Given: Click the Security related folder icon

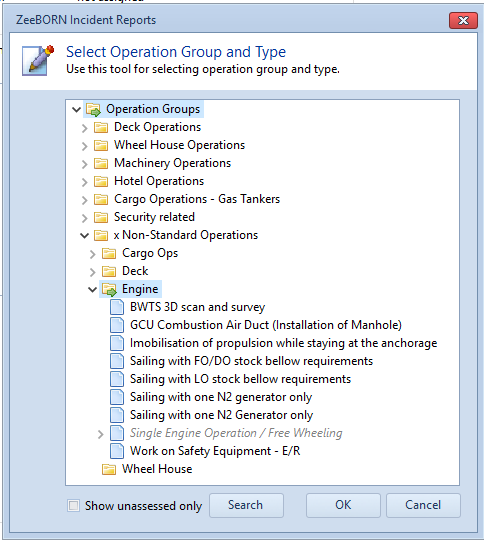Looking at the screenshot, I should tap(101, 217).
